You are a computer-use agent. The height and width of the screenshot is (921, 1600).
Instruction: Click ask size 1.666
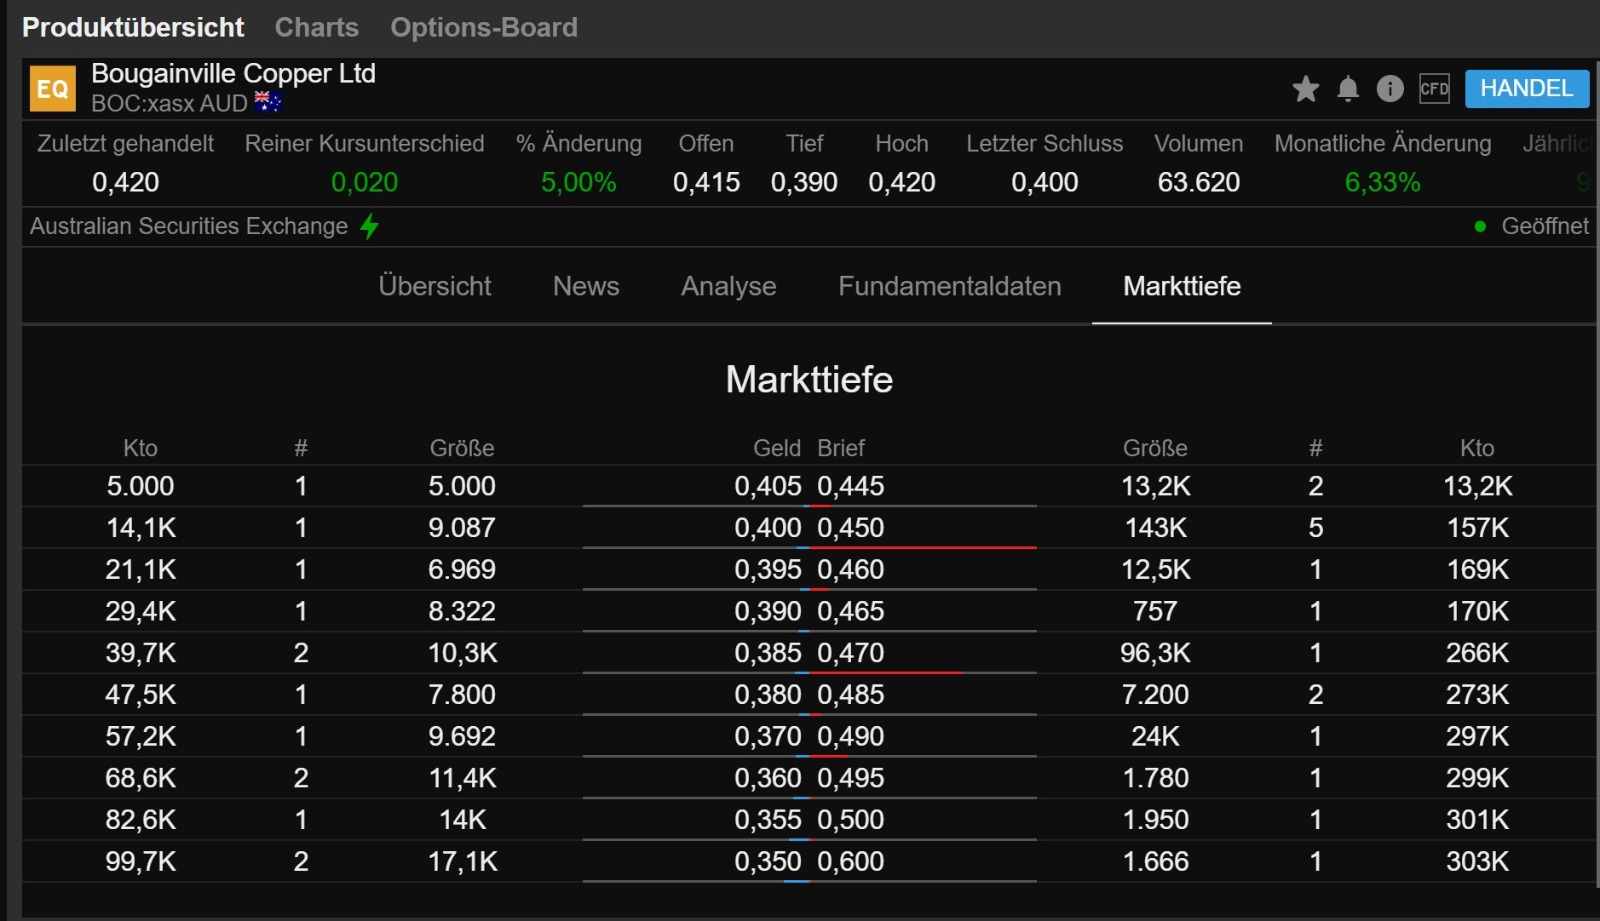(x=1156, y=861)
